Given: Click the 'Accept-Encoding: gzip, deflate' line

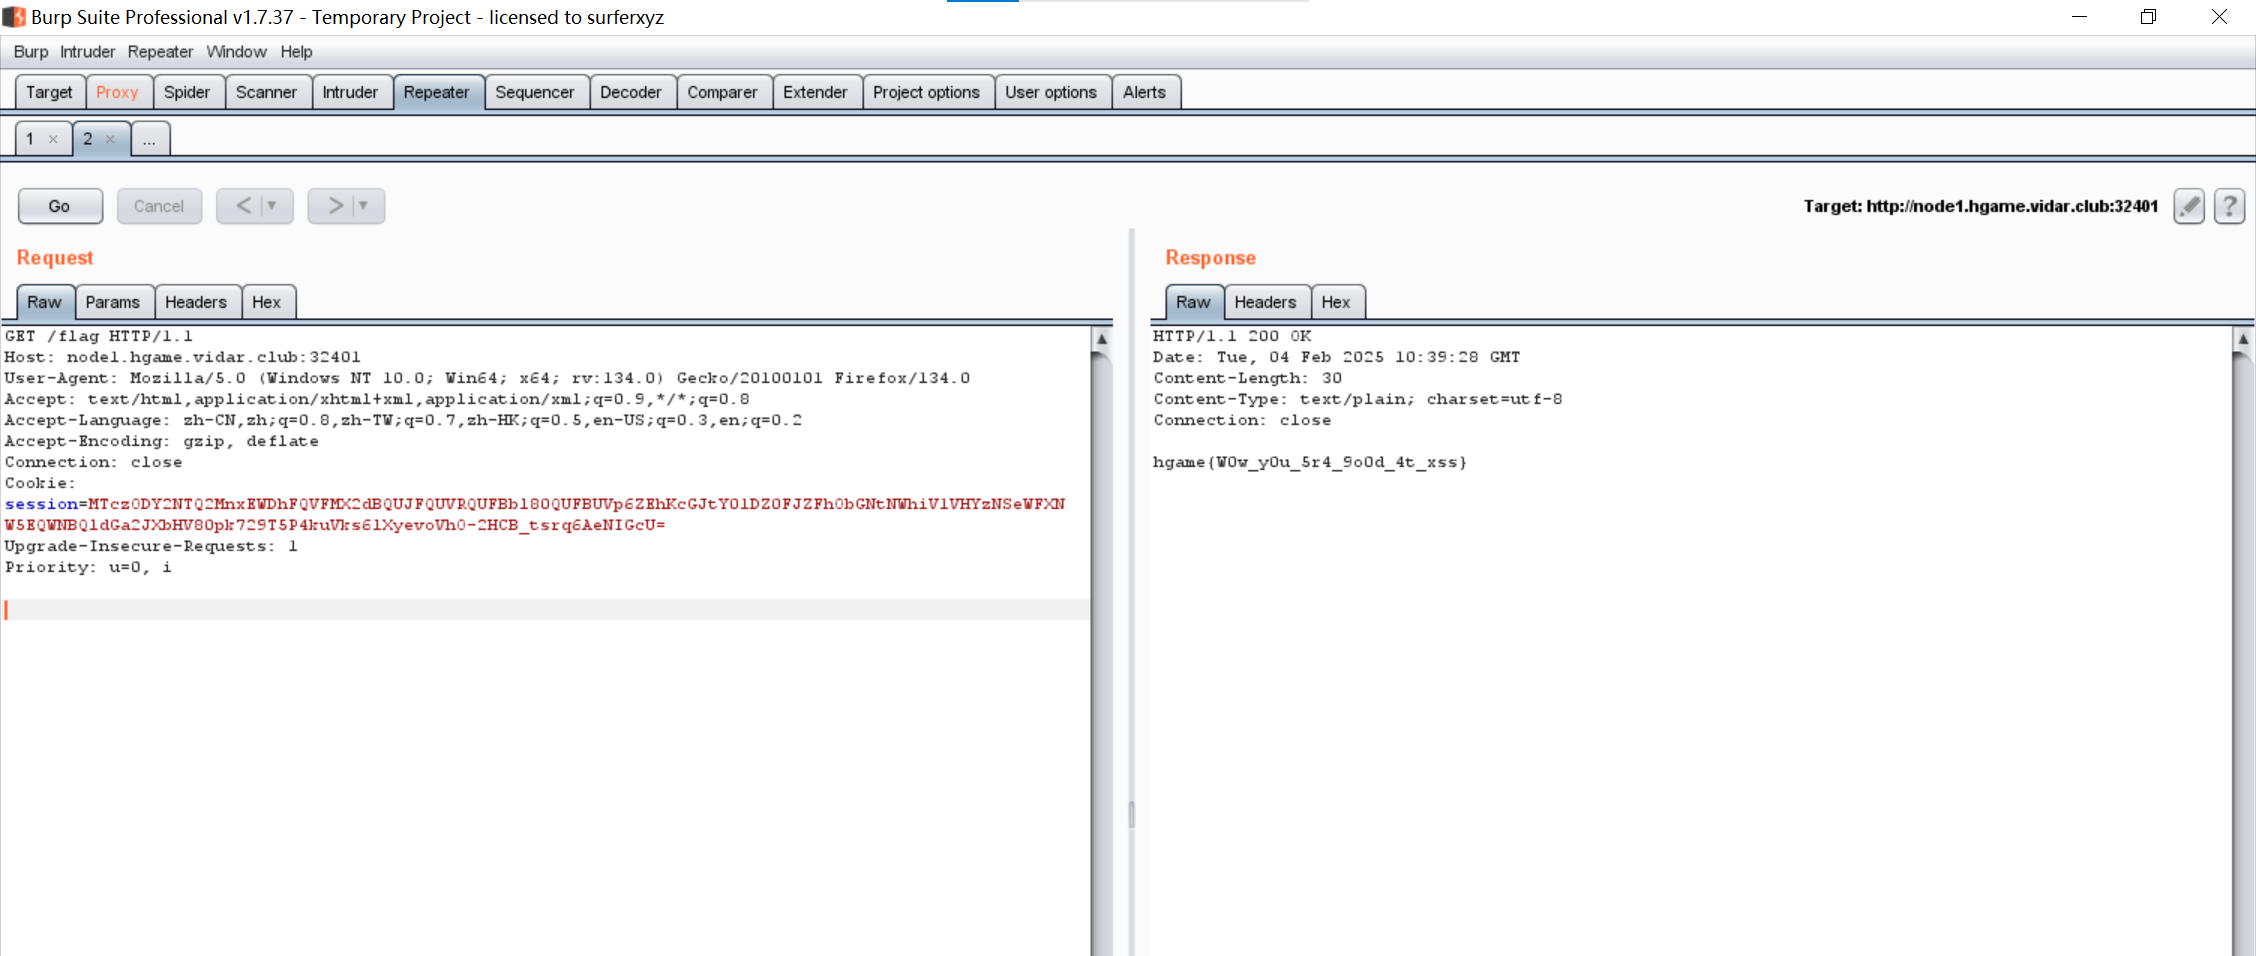Looking at the screenshot, I should pyautogui.click(x=161, y=441).
